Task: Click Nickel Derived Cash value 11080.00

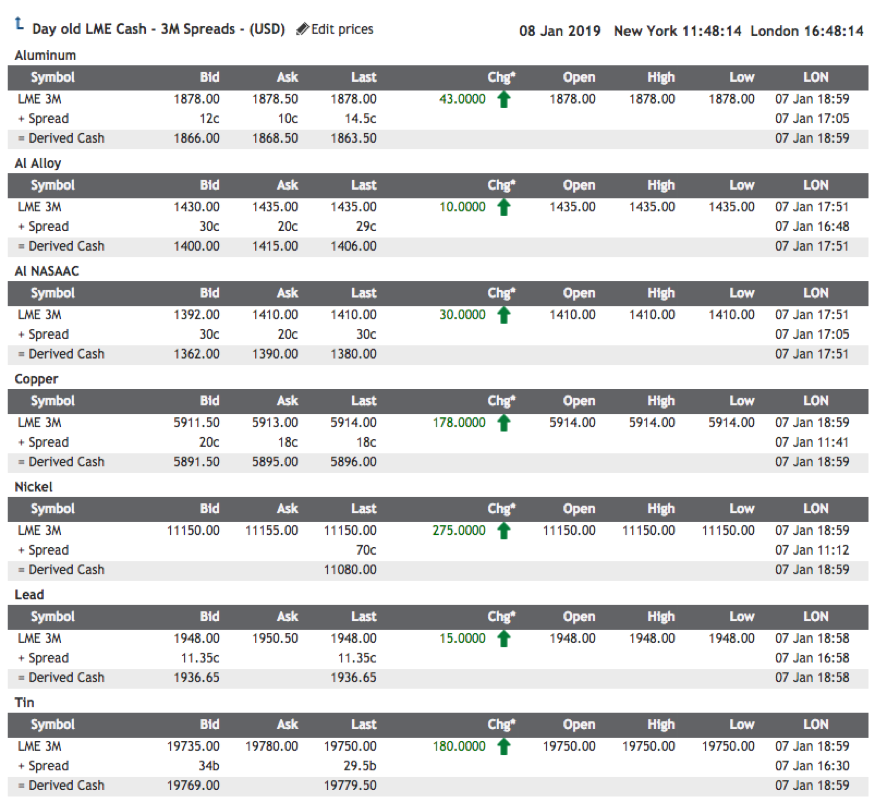Action: [349, 570]
